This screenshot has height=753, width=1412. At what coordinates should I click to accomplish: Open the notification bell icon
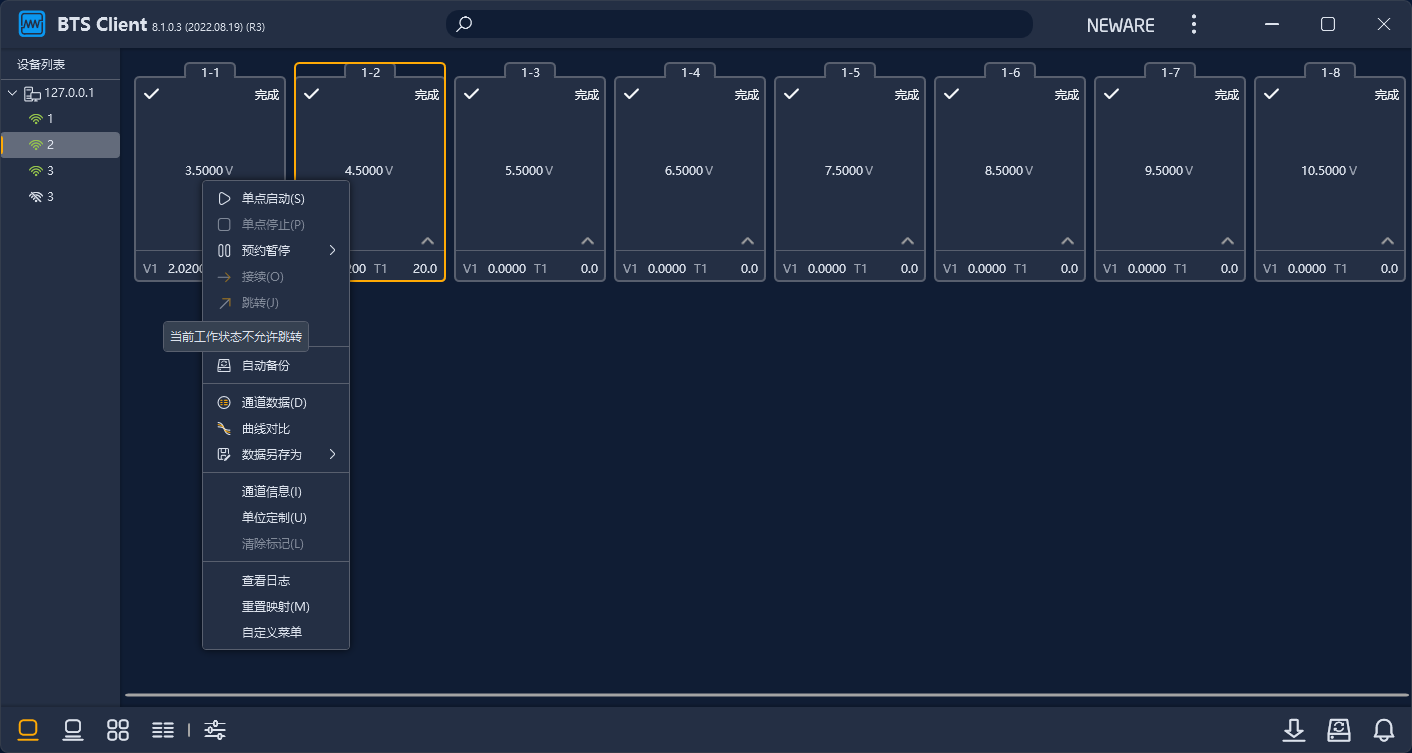point(1384,730)
